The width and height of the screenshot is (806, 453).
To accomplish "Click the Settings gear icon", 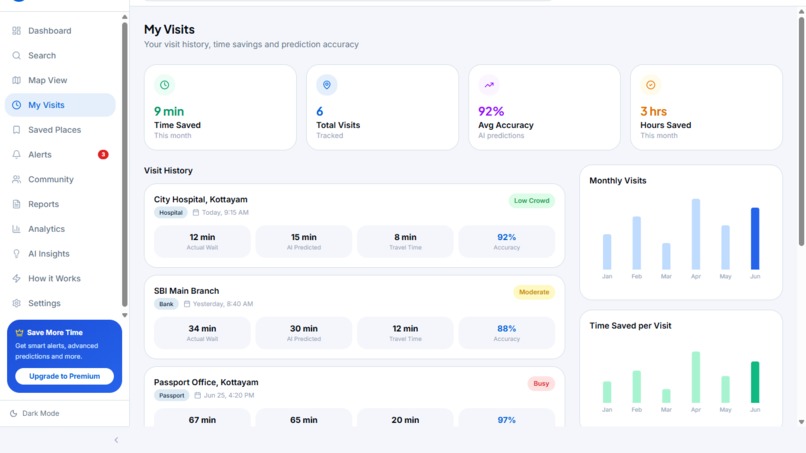I will [16, 303].
